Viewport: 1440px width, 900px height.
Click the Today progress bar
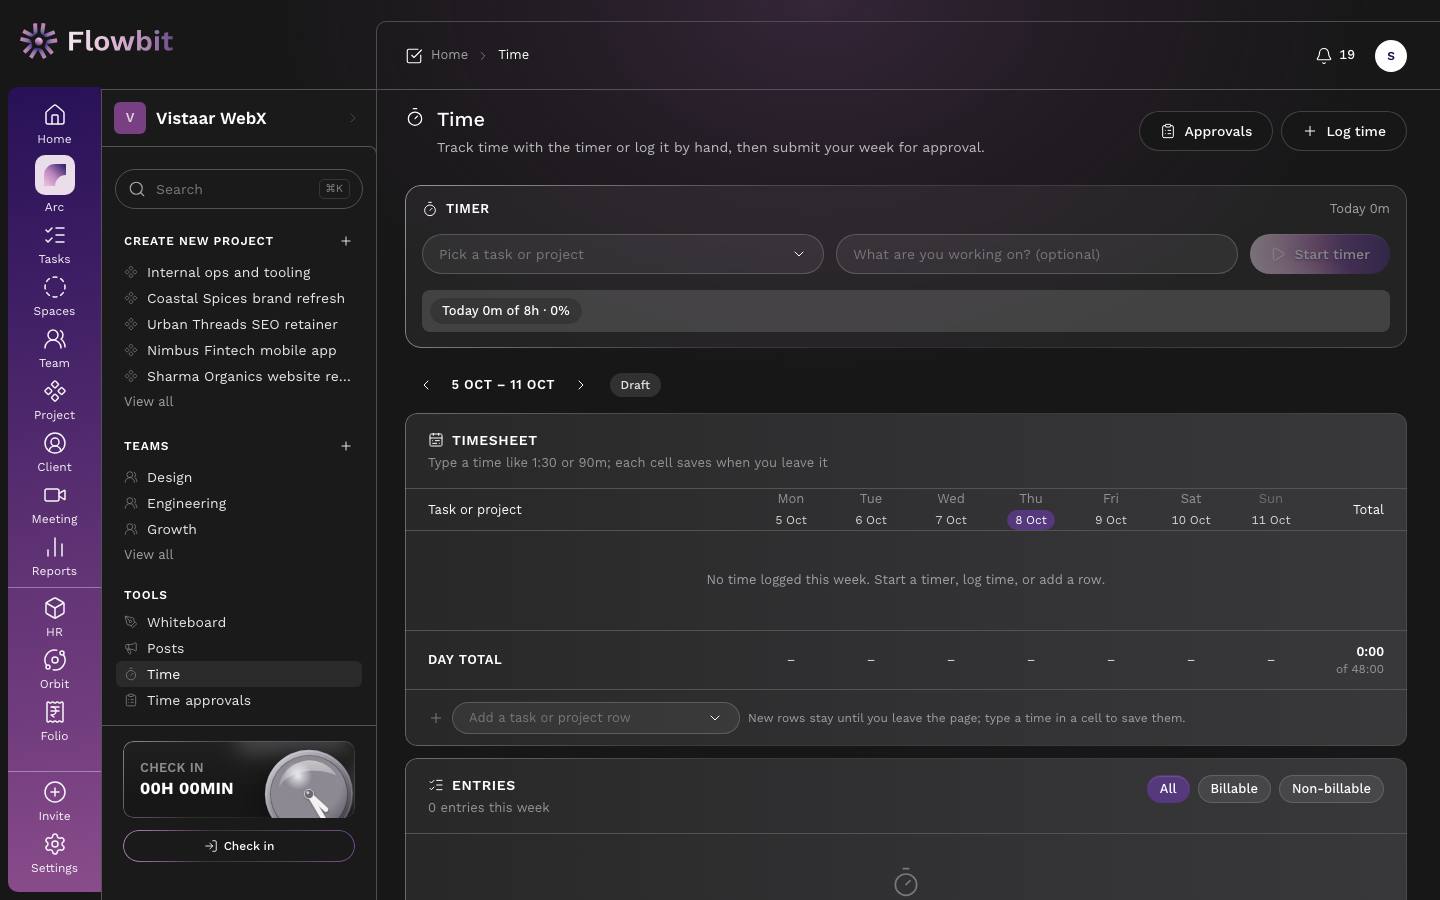(906, 311)
